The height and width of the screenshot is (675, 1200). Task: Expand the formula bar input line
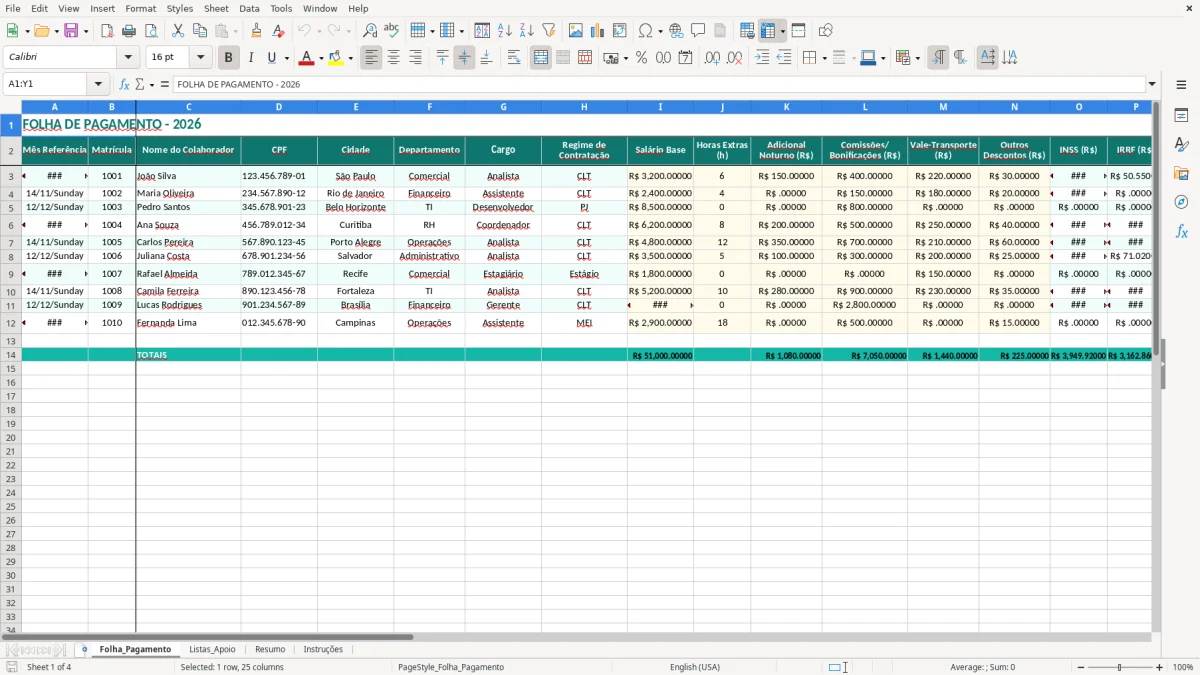tap(1152, 84)
